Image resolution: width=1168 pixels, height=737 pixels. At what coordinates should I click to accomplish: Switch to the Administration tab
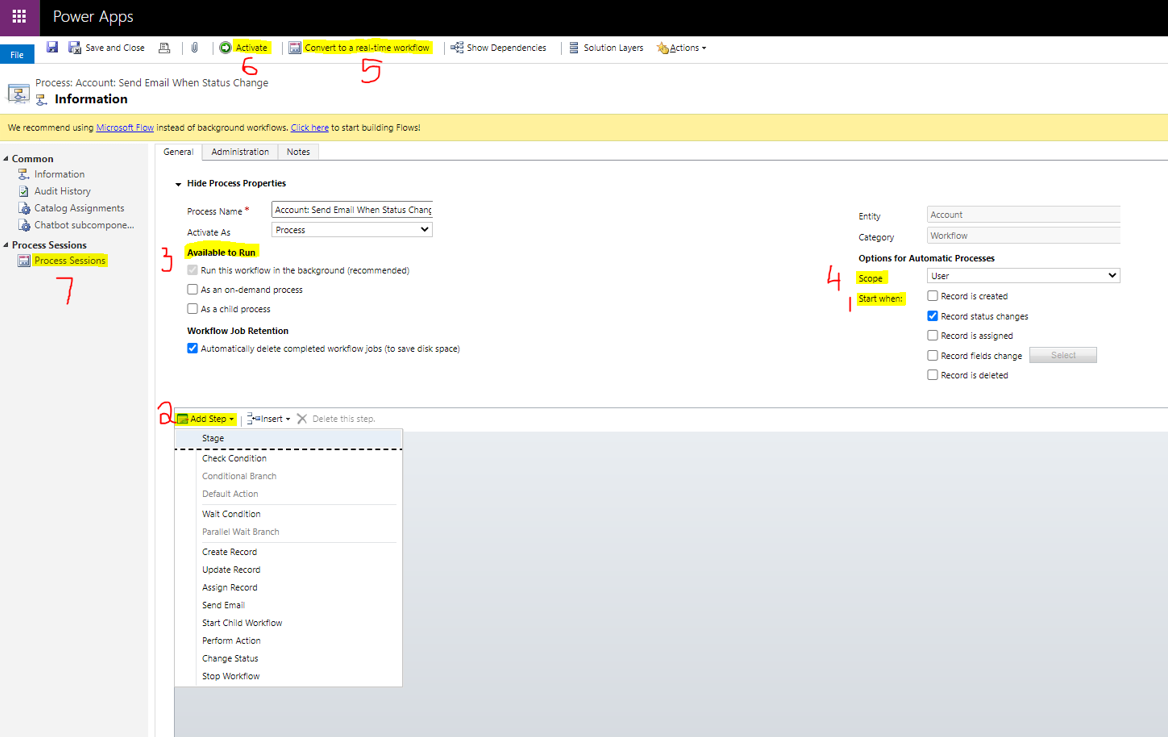point(240,152)
